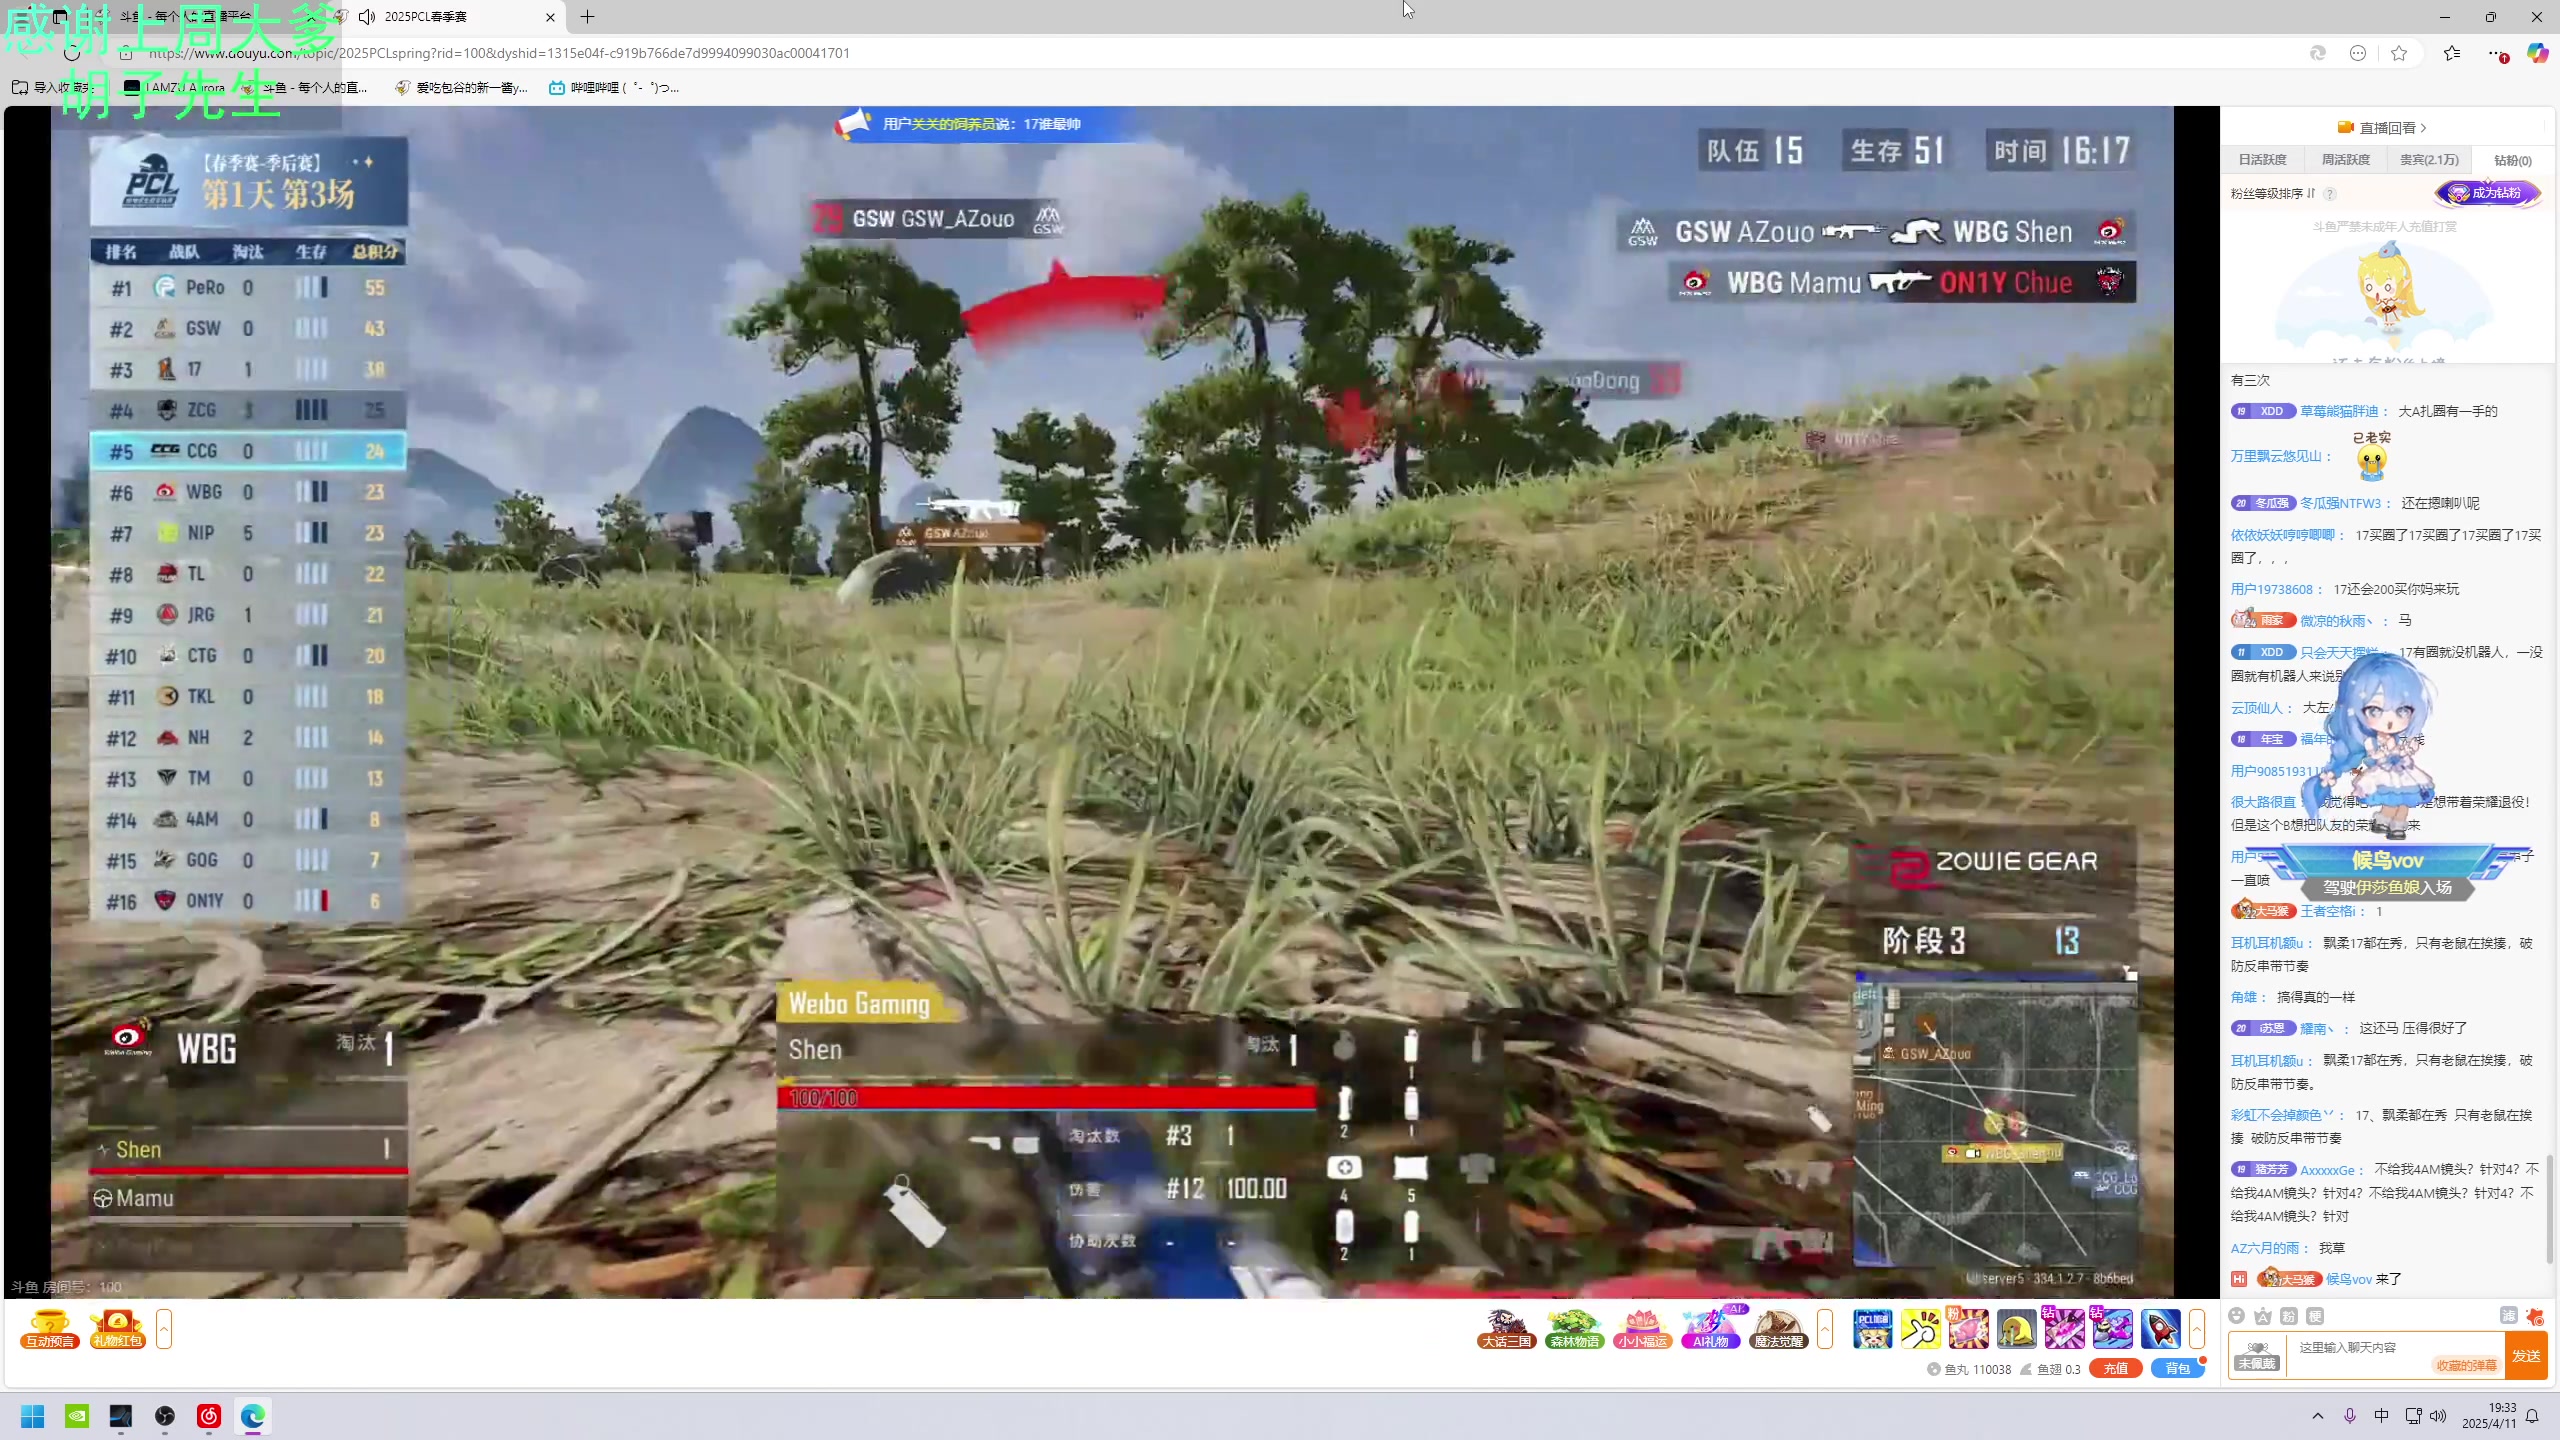Select the pink 粉 fan ticket gift

(x=1968, y=1329)
